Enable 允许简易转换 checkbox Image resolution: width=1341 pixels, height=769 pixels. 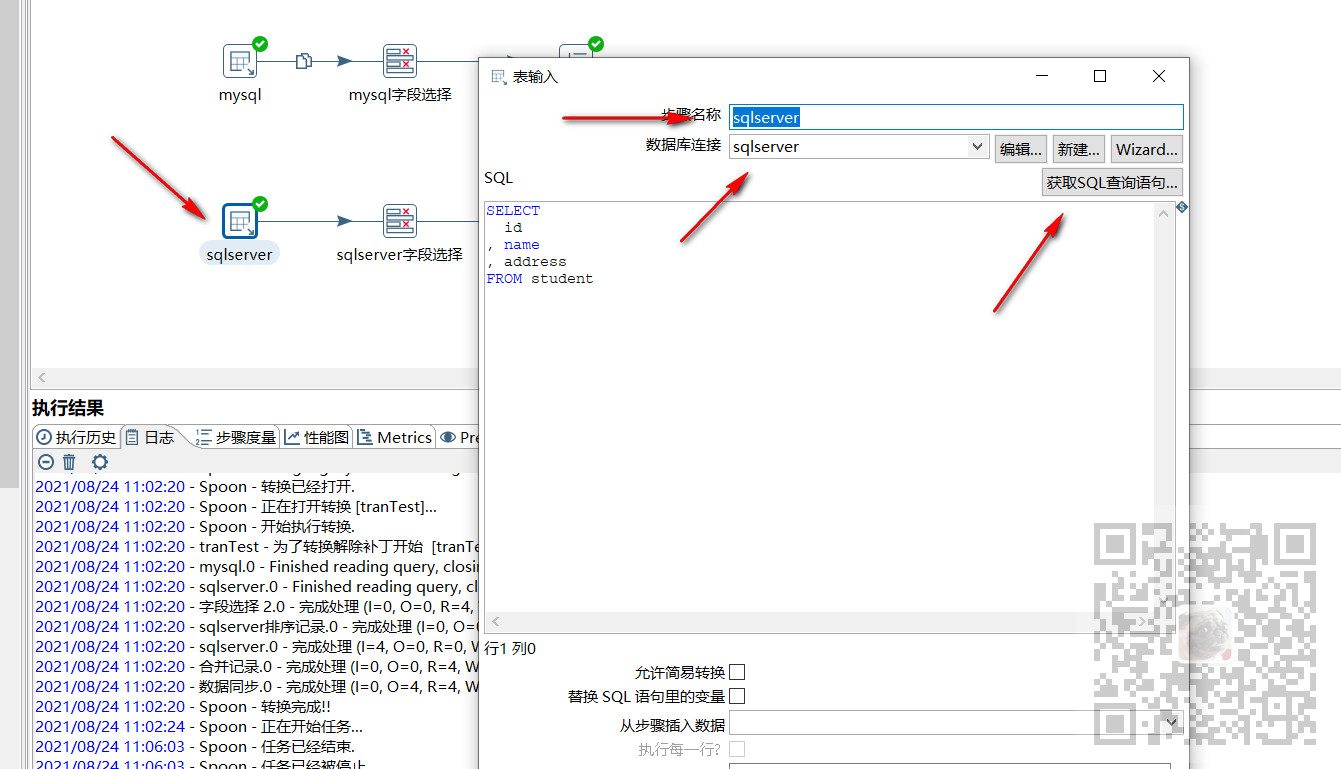coord(737,672)
